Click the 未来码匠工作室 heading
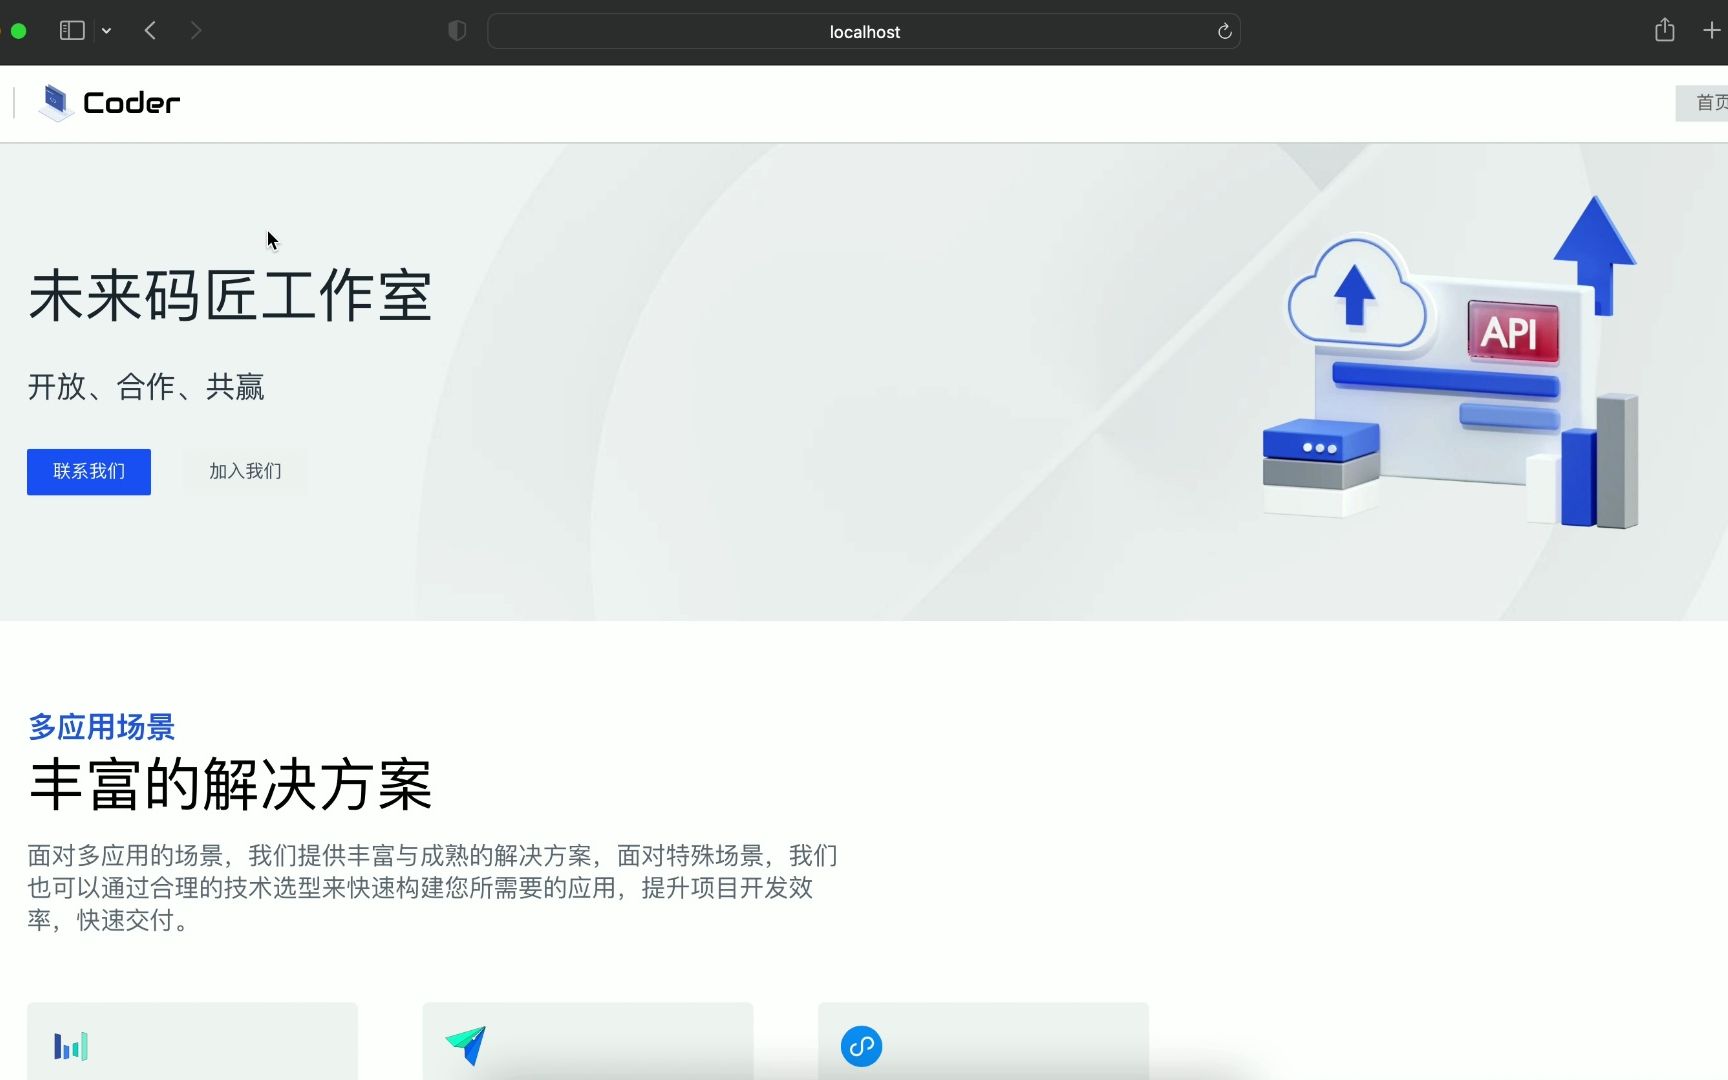Screen dimensions: 1728x1080 [x=230, y=296]
